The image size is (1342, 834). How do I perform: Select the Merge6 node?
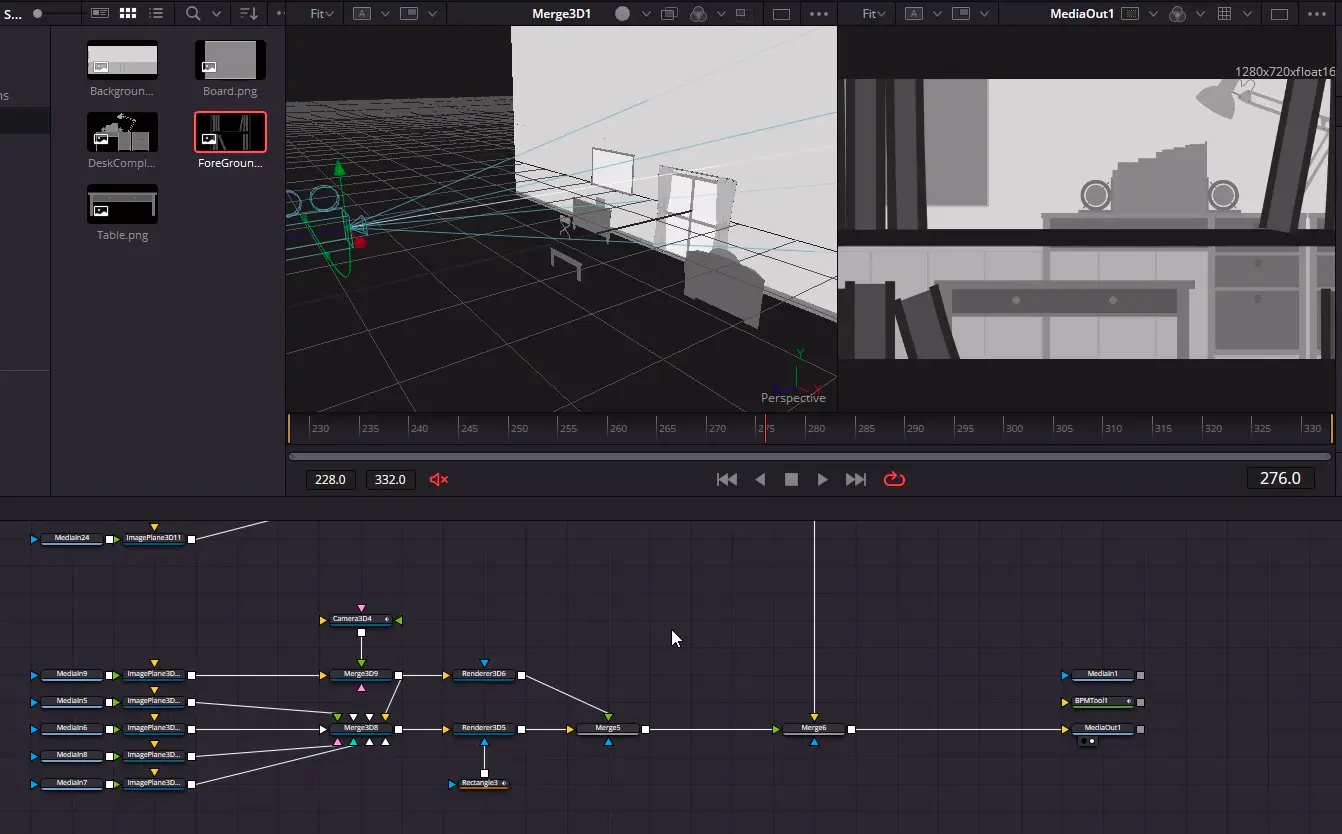[814, 729]
